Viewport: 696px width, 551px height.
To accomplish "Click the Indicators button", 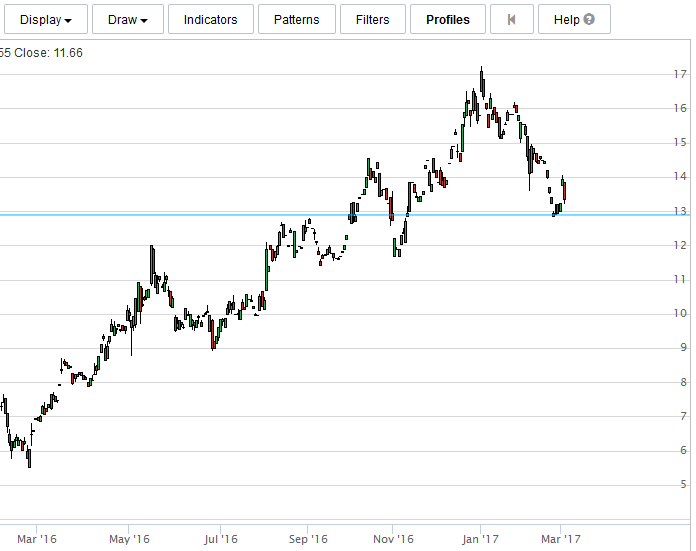I will tap(211, 20).
